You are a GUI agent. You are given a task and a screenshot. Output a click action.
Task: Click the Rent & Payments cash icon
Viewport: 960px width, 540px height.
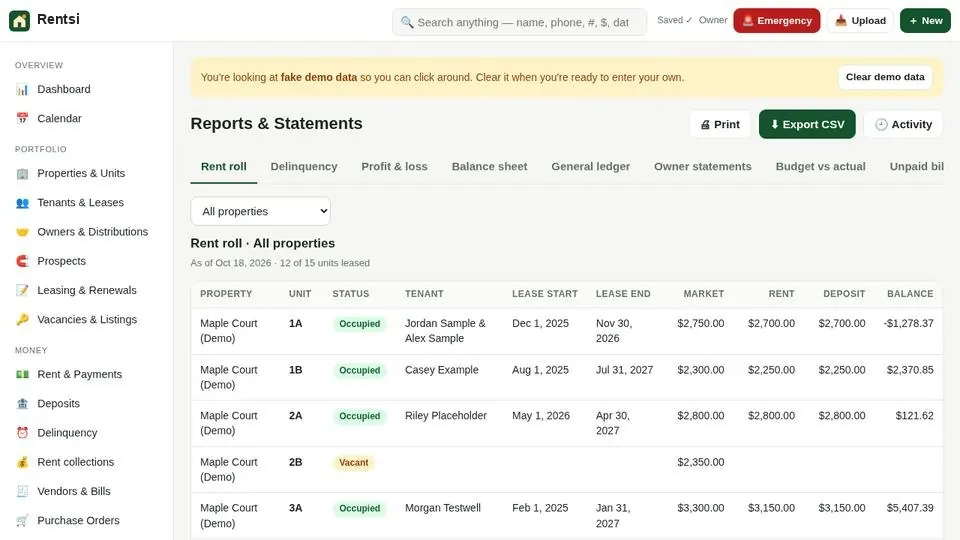(x=23, y=374)
